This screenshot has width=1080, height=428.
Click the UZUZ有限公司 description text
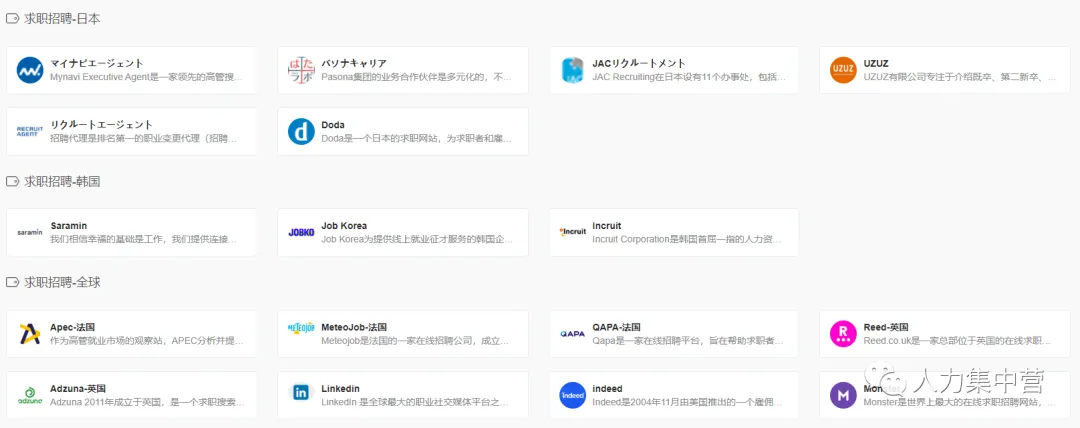[959, 77]
